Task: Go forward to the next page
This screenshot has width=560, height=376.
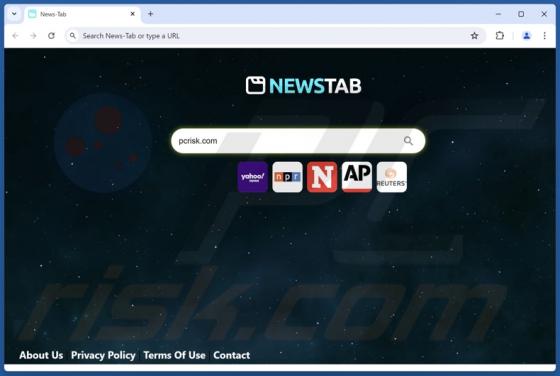Action: (x=33, y=36)
